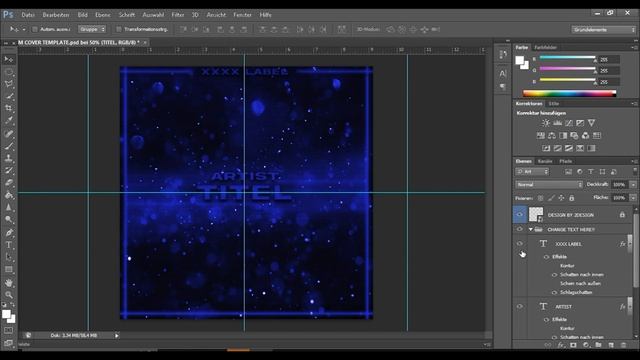The width and height of the screenshot is (640, 360).
Task: Click the new group folder icon
Action: (x=598, y=345)
